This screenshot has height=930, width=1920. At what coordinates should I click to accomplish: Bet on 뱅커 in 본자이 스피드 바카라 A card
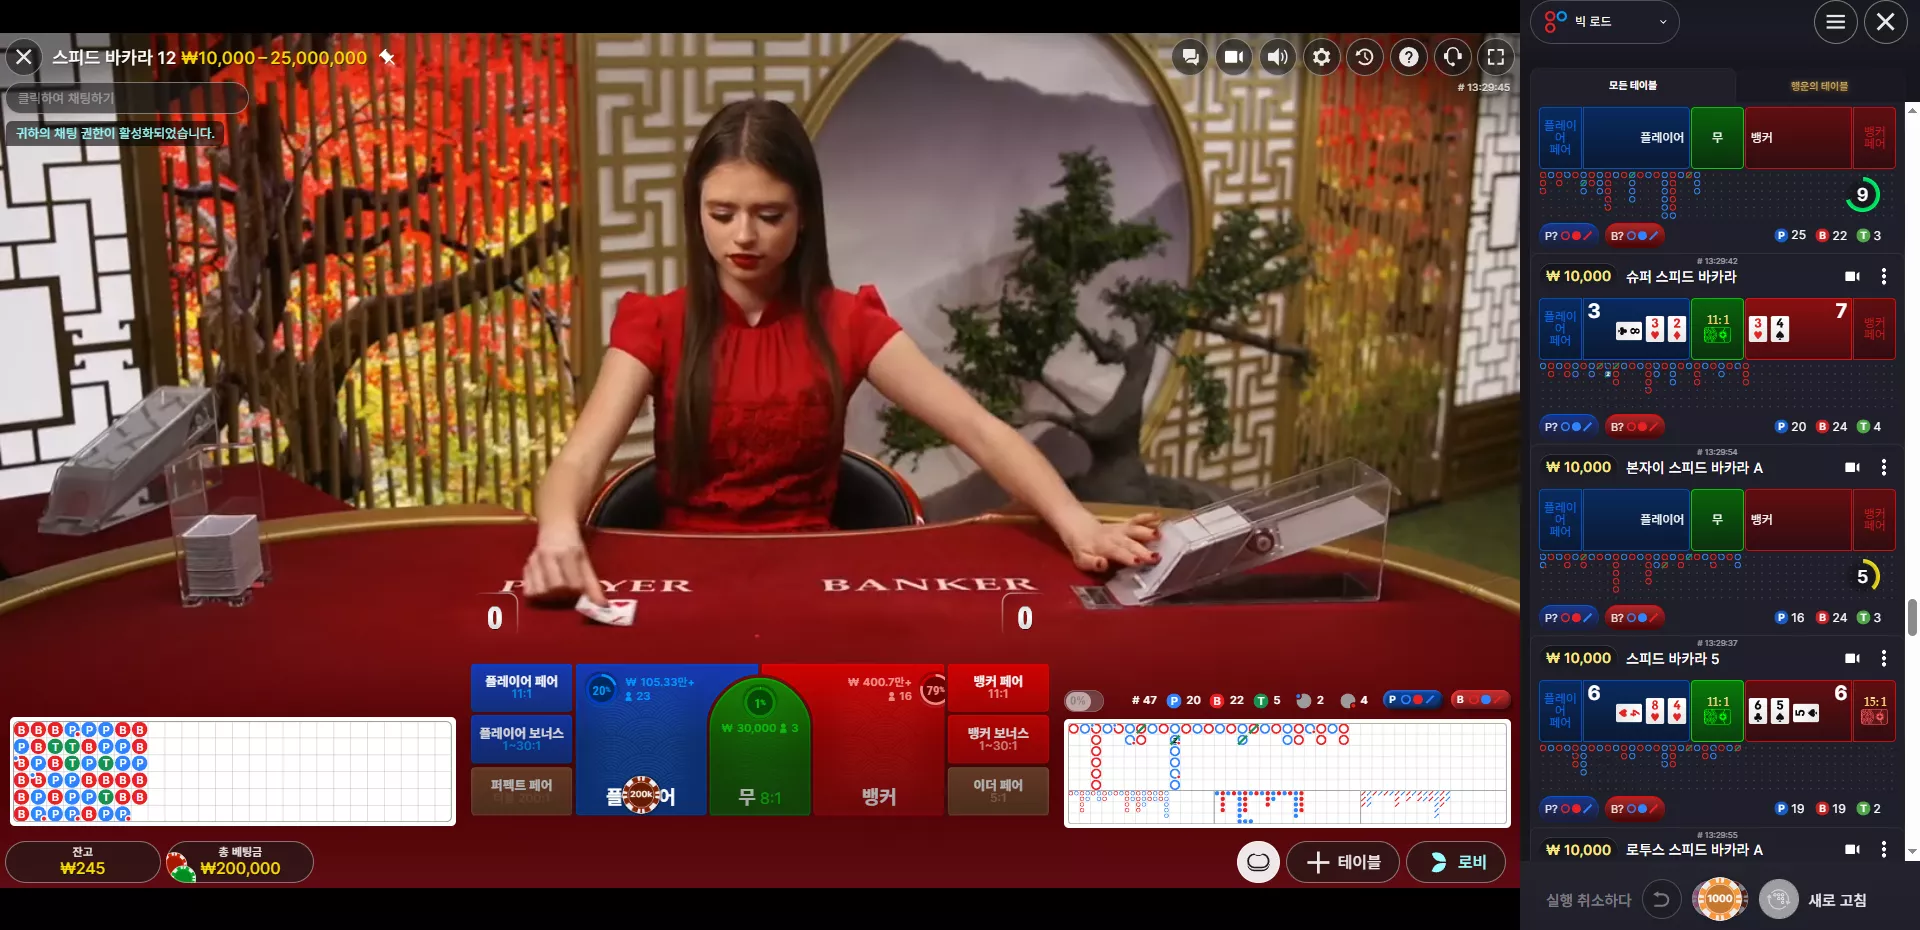tap(1798, 519)
